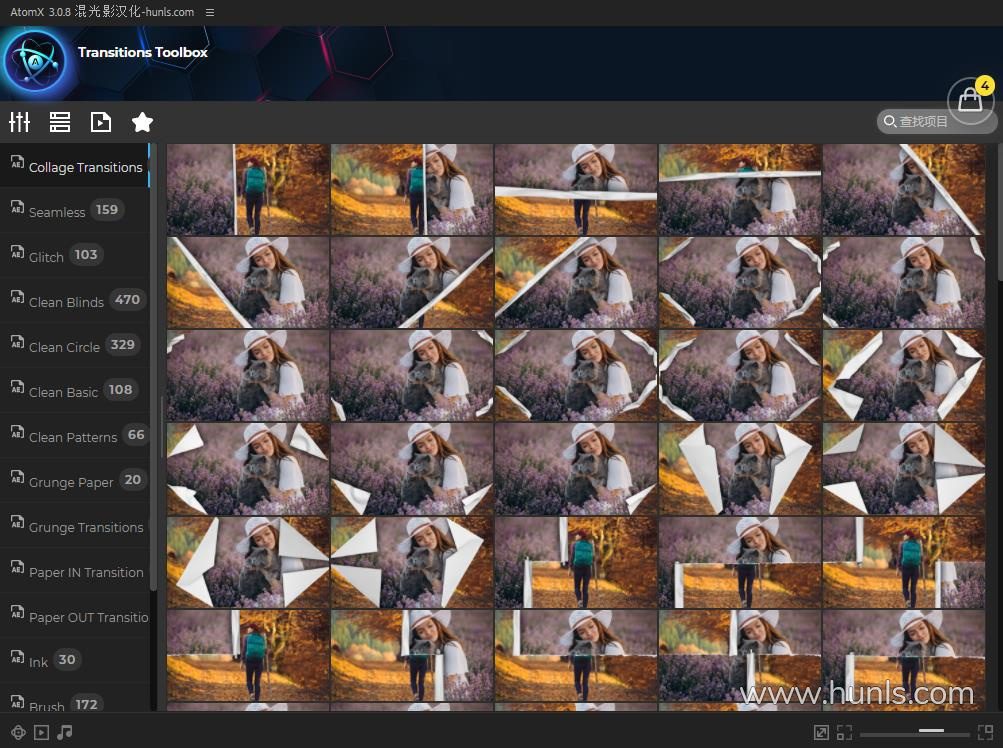Open the shopping bag cart icon
This screenshot has height=748, width=1003.
tap(970, 100)
